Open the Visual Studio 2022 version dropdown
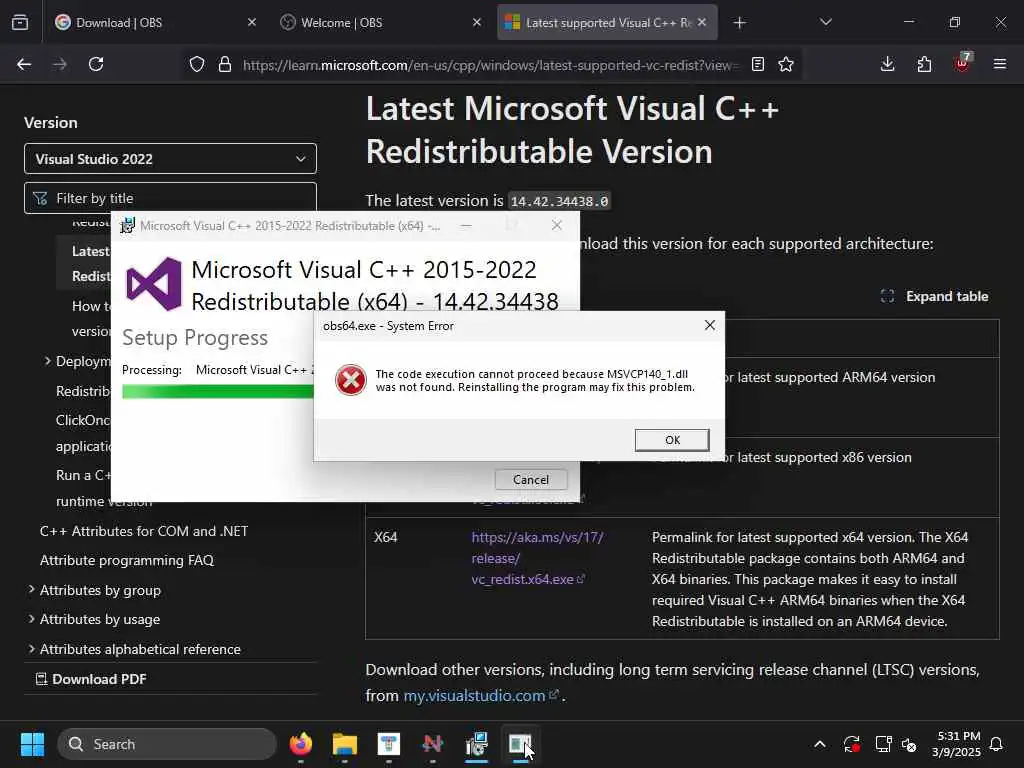The height and width of the screenshot is (768, 1024). 170,159
